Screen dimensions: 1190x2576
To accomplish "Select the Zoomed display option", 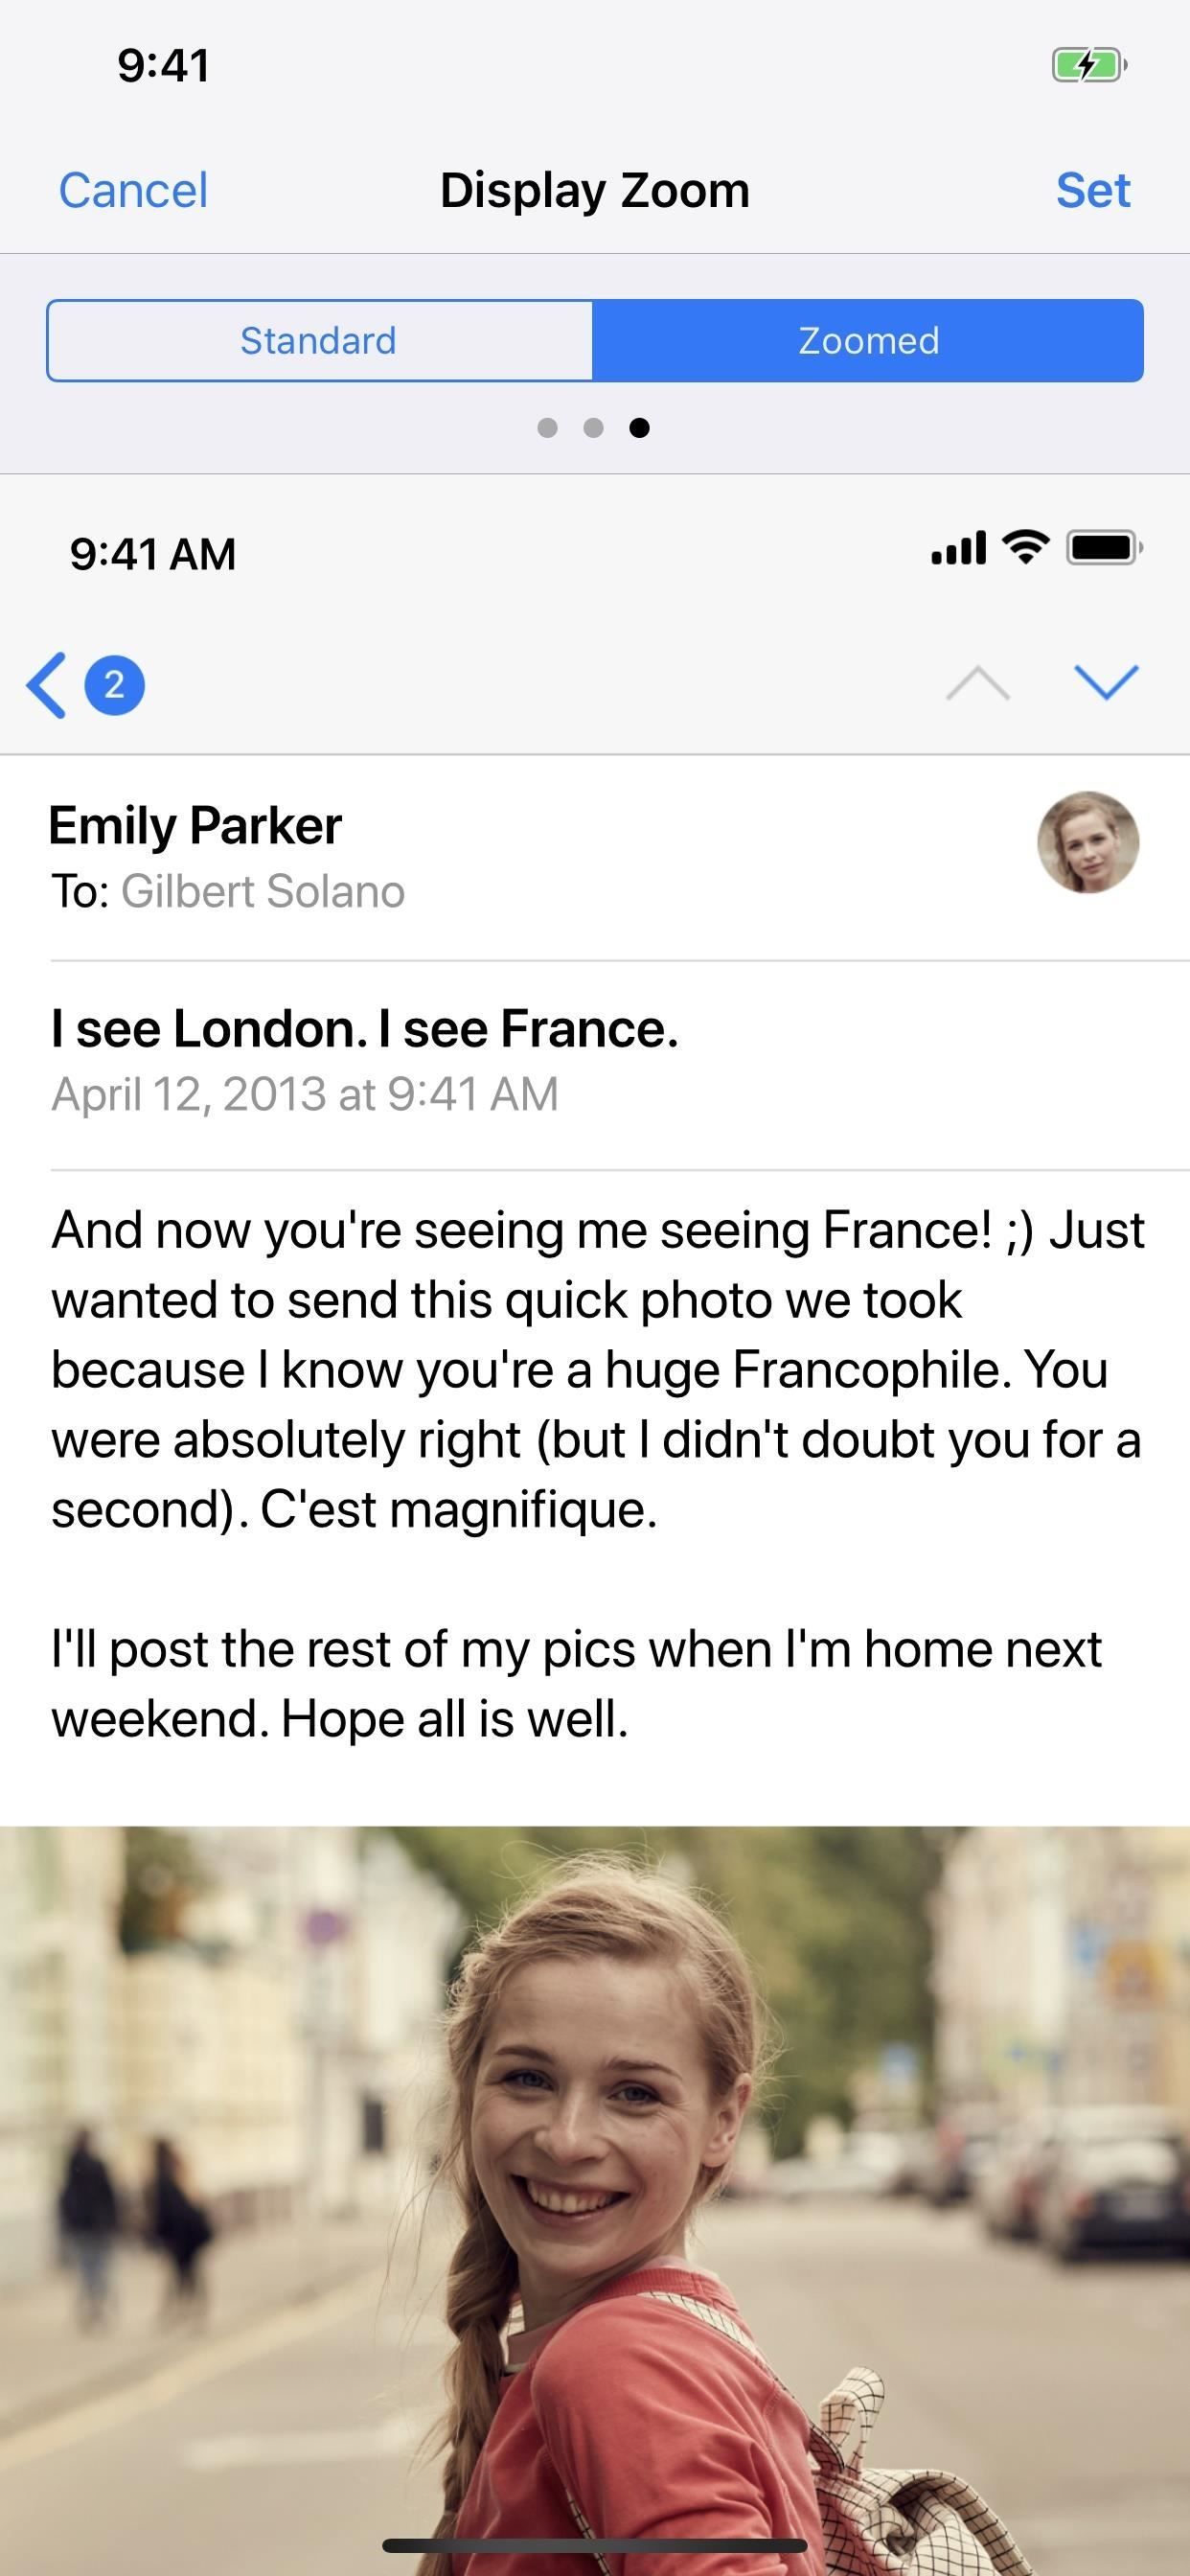I will coord(868,341).
